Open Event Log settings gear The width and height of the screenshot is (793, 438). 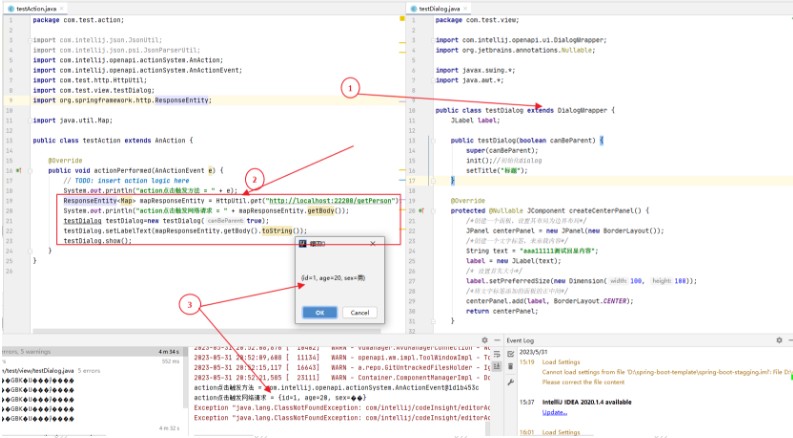(x=779, y=340)
